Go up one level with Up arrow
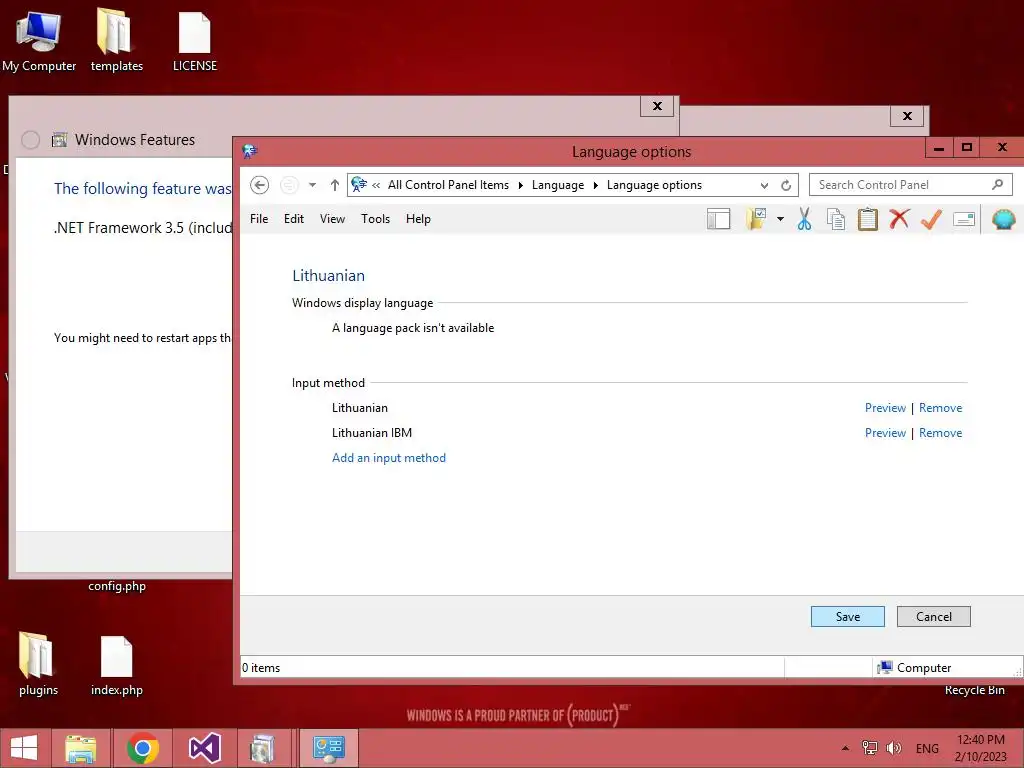Screen dimensions: 1024x768 (334, 185)
